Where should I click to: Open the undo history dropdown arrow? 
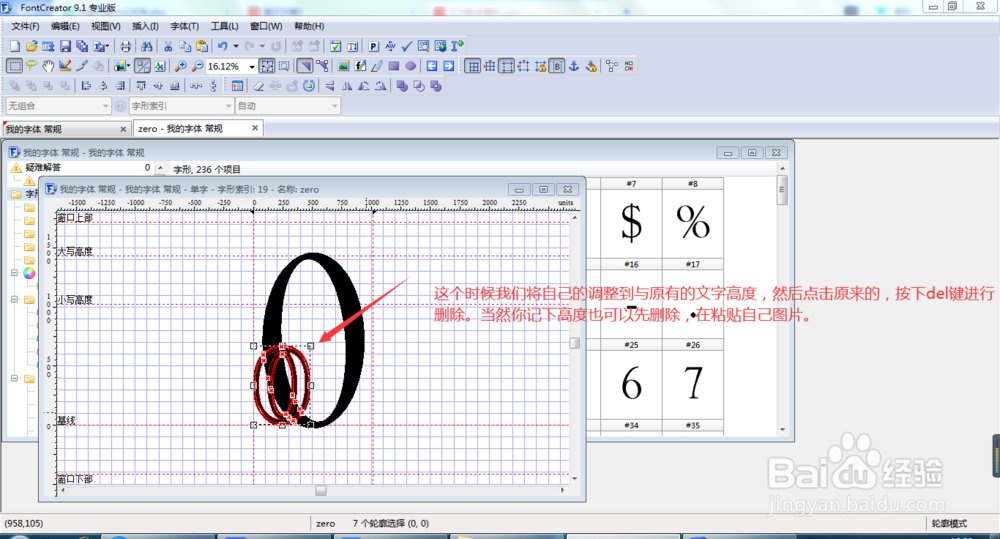(x=236, y=46)
